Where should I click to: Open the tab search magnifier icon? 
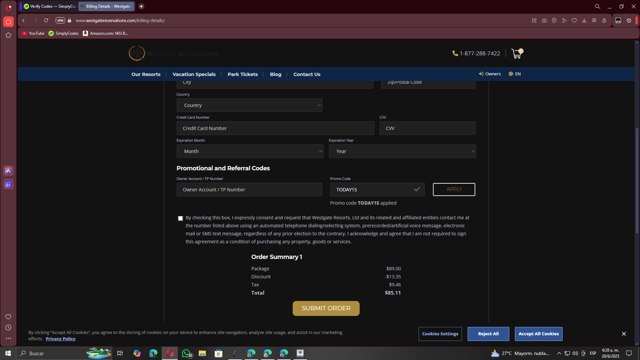(597, 7)
